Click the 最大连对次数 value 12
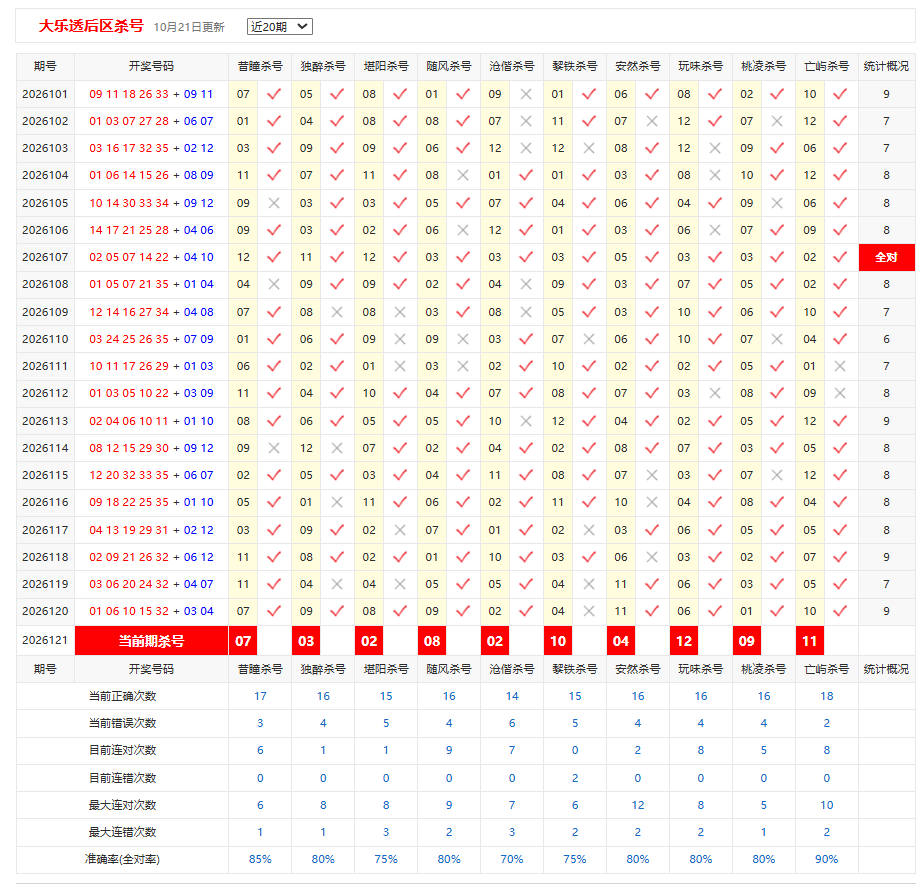The image size is (920, 891). pyautogui.click(x=638, y=805)
